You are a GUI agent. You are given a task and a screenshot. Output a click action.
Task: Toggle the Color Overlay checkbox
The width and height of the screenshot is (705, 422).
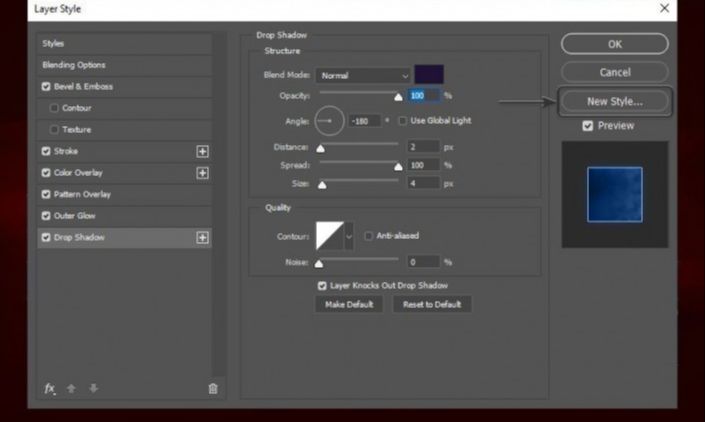click(46, 173)
